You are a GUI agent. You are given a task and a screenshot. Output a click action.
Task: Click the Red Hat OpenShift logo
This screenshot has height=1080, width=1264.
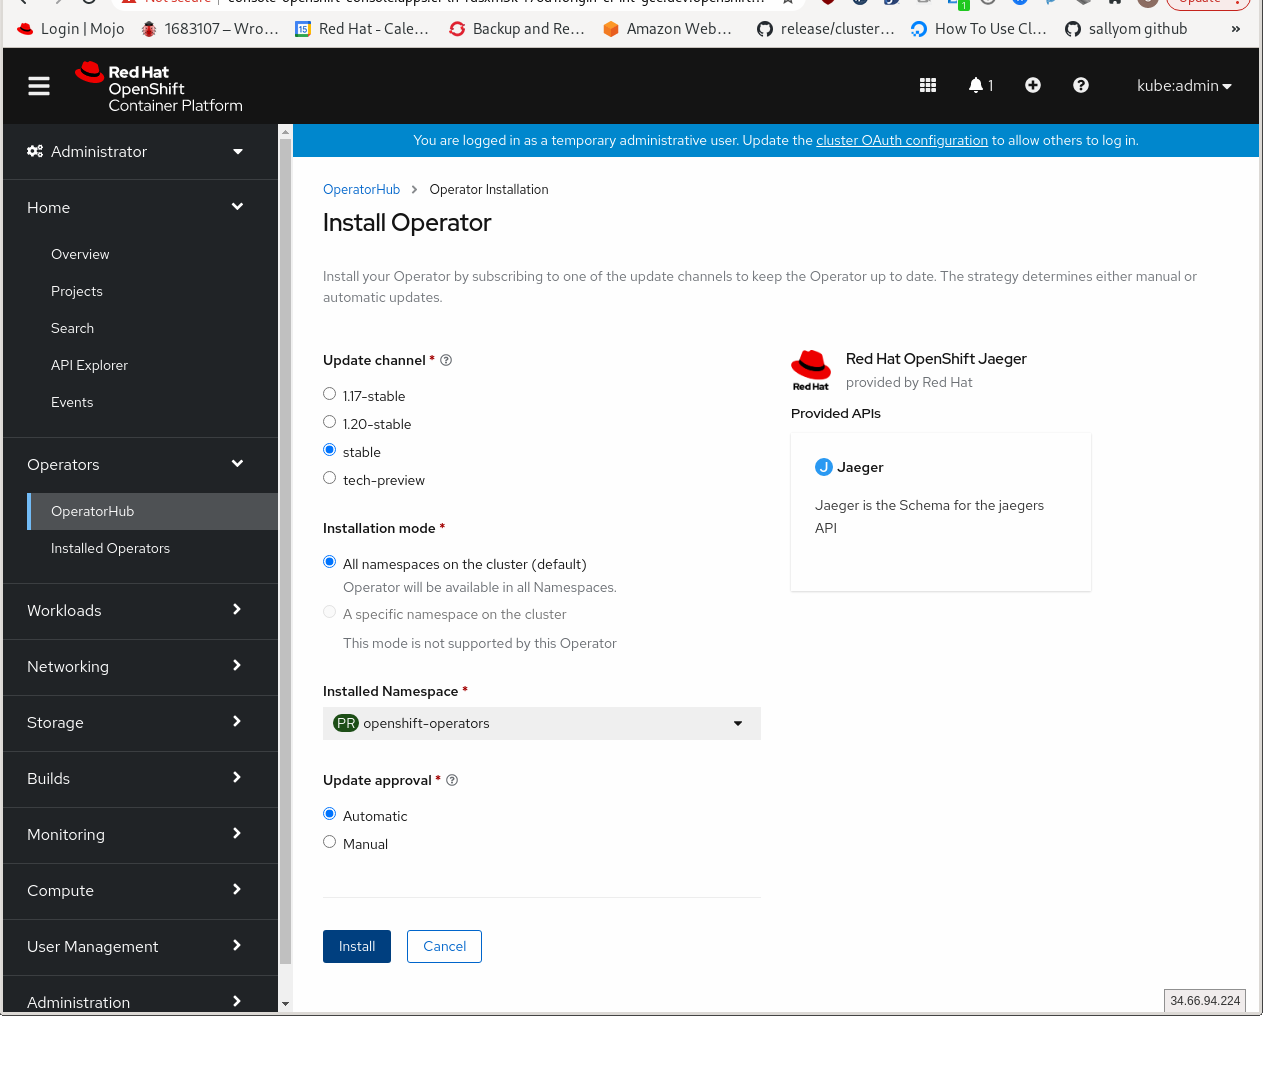pos(159,88)
